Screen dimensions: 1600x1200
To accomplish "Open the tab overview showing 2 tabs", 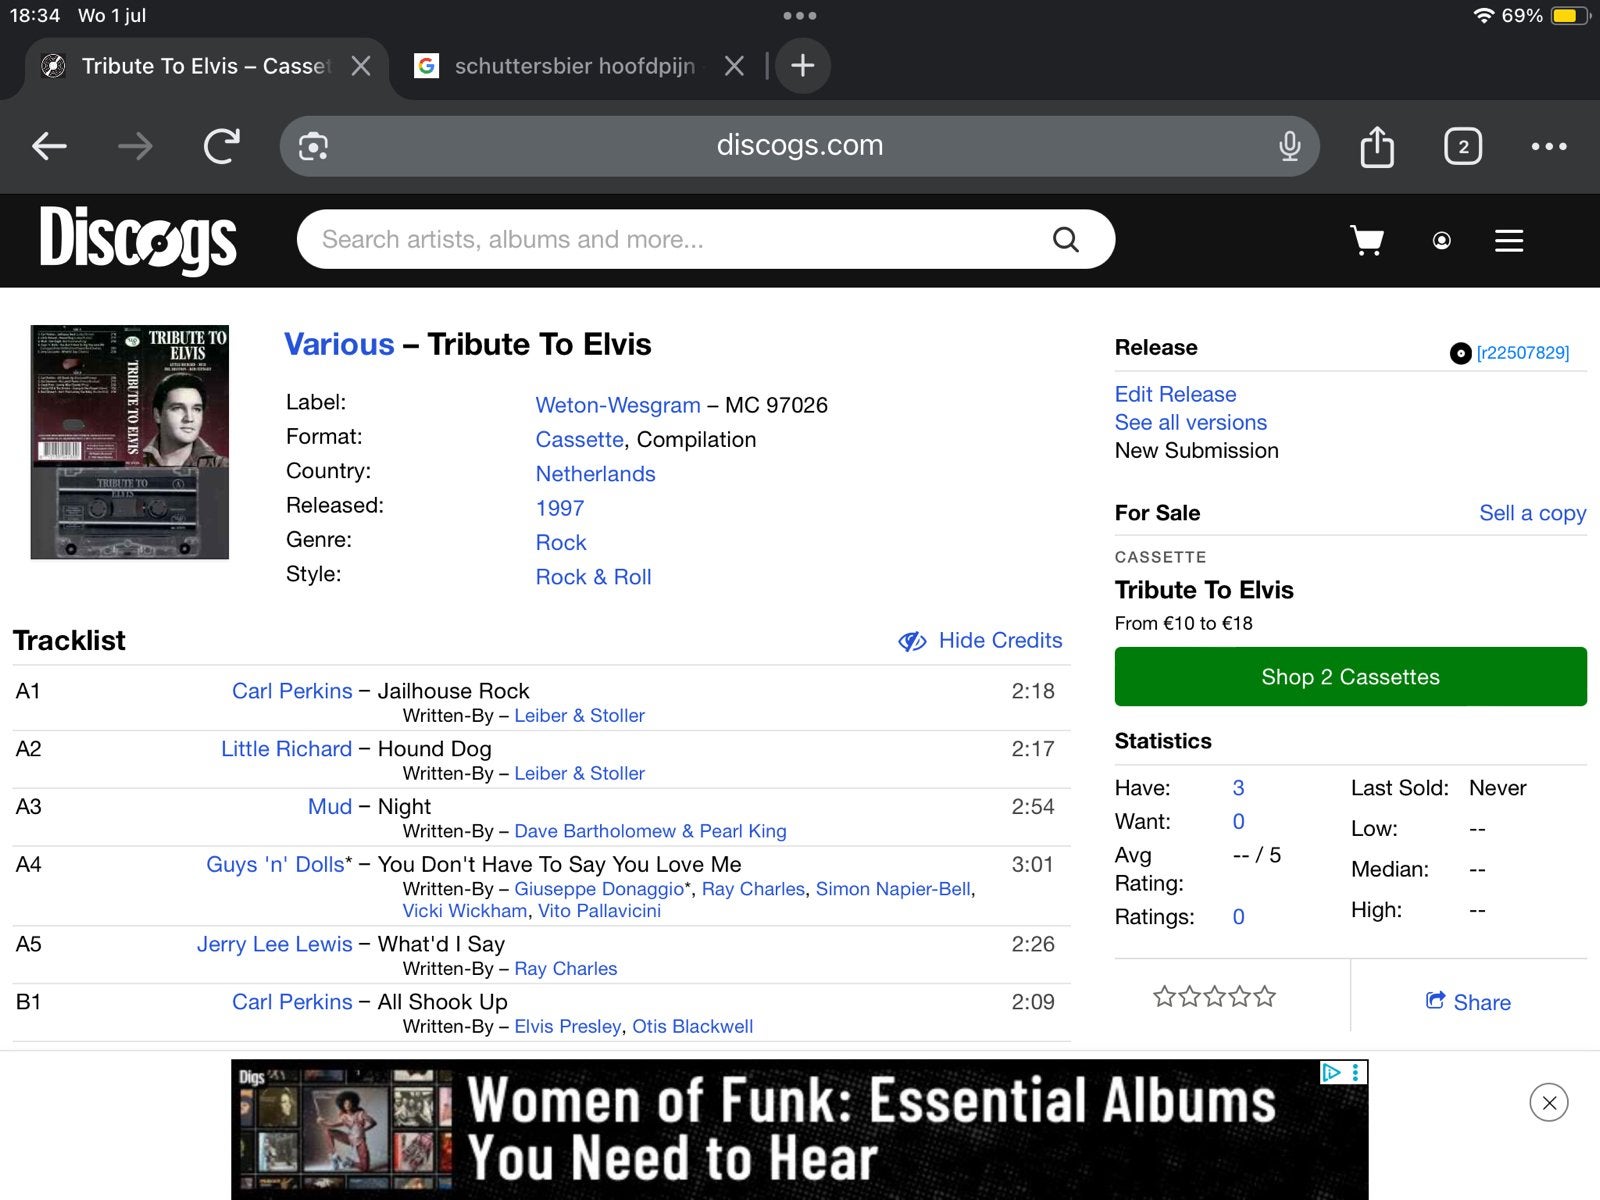I will (1463, 146).
